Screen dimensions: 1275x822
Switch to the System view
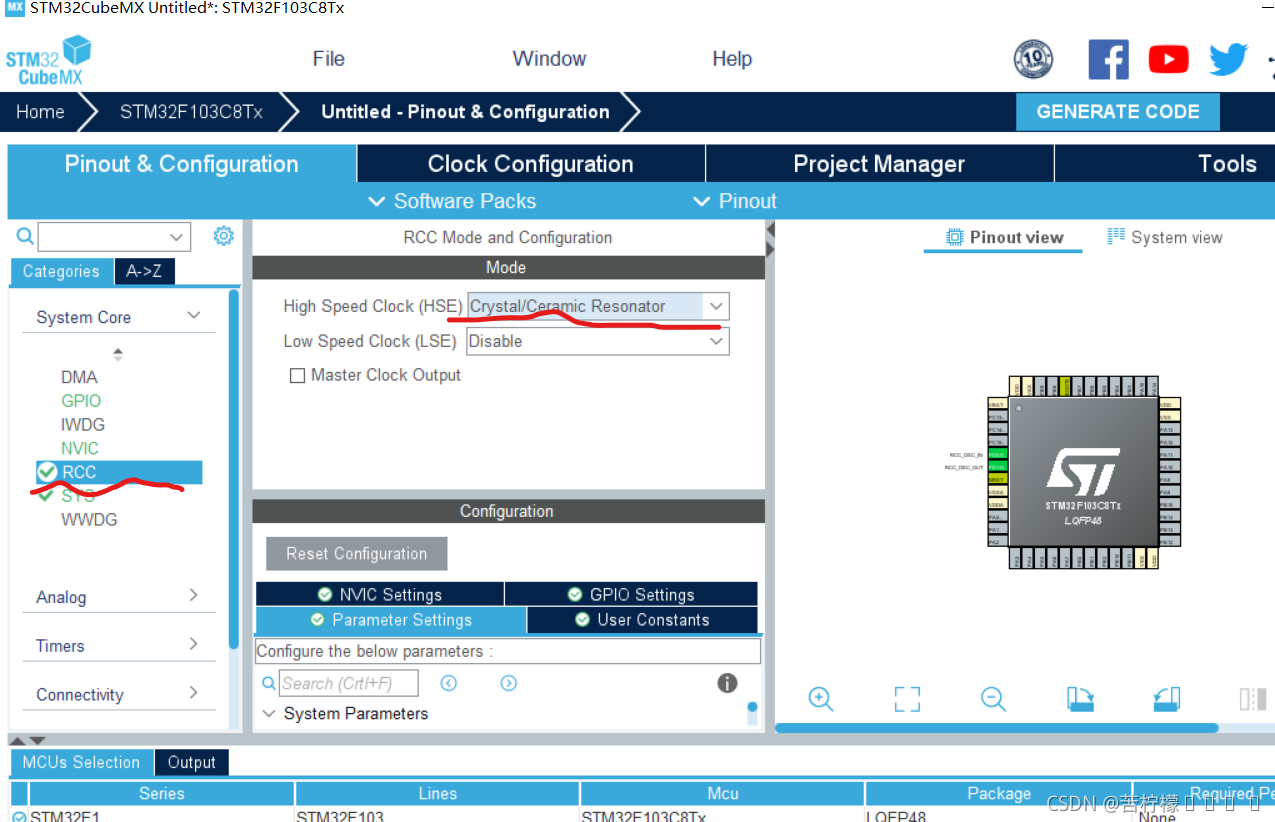(1165, 237)
